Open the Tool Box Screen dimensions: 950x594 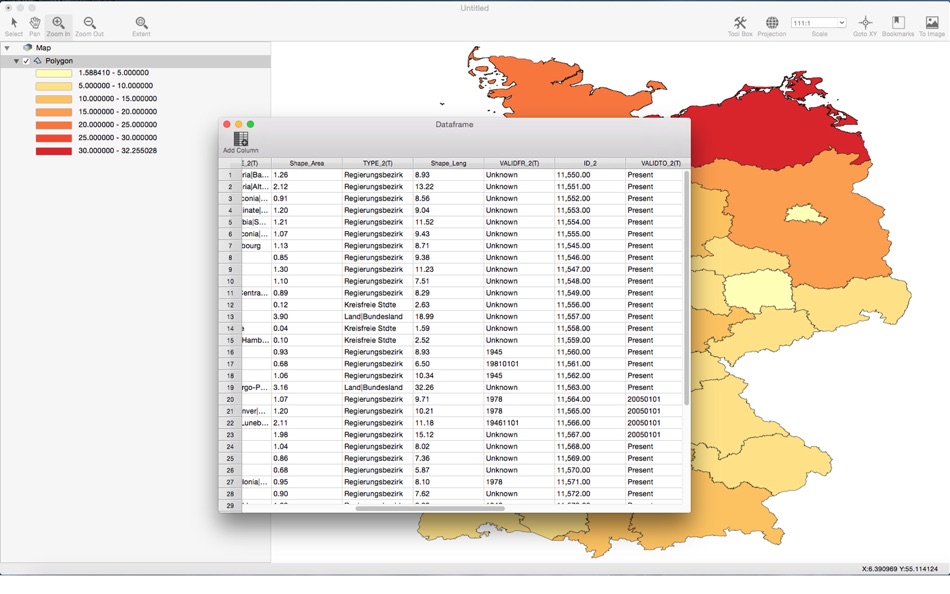point(740,27)
